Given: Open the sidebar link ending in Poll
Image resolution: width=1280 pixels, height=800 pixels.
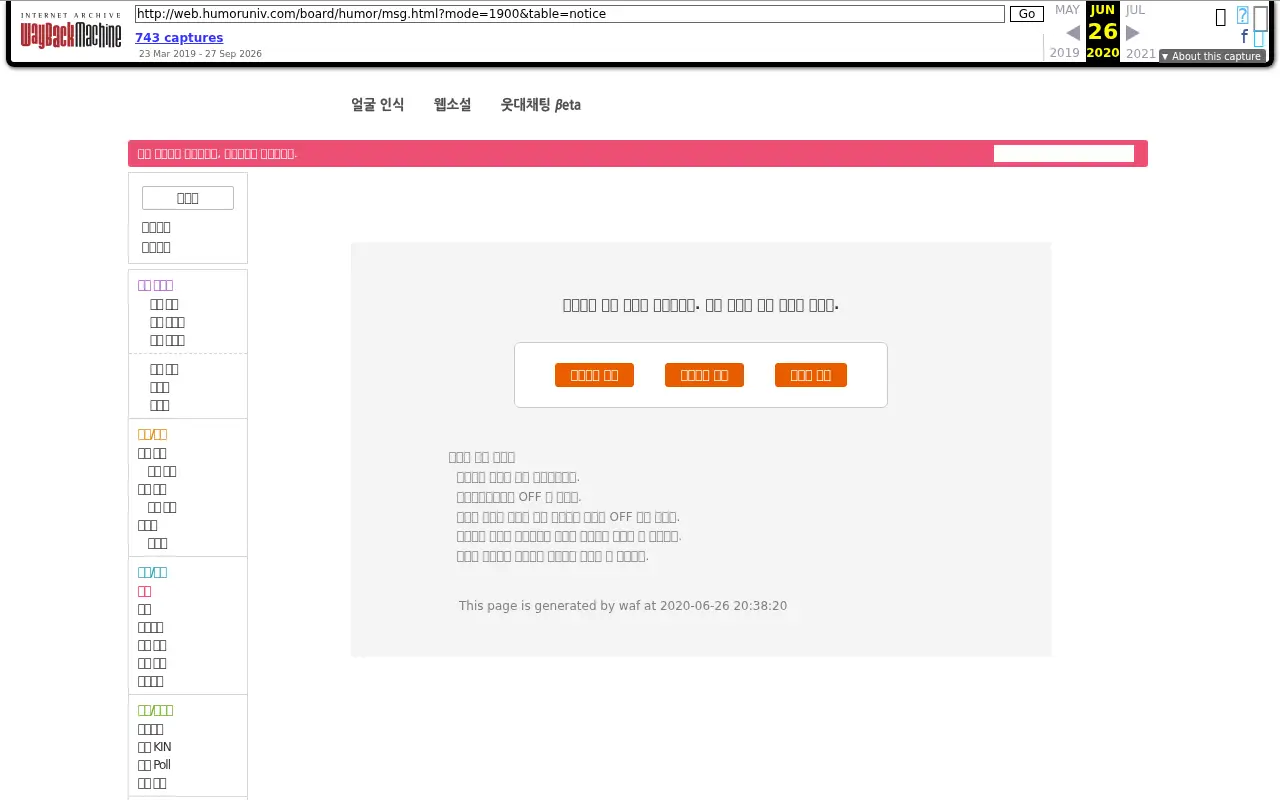Looking at the screenshot, I should 154,765.
